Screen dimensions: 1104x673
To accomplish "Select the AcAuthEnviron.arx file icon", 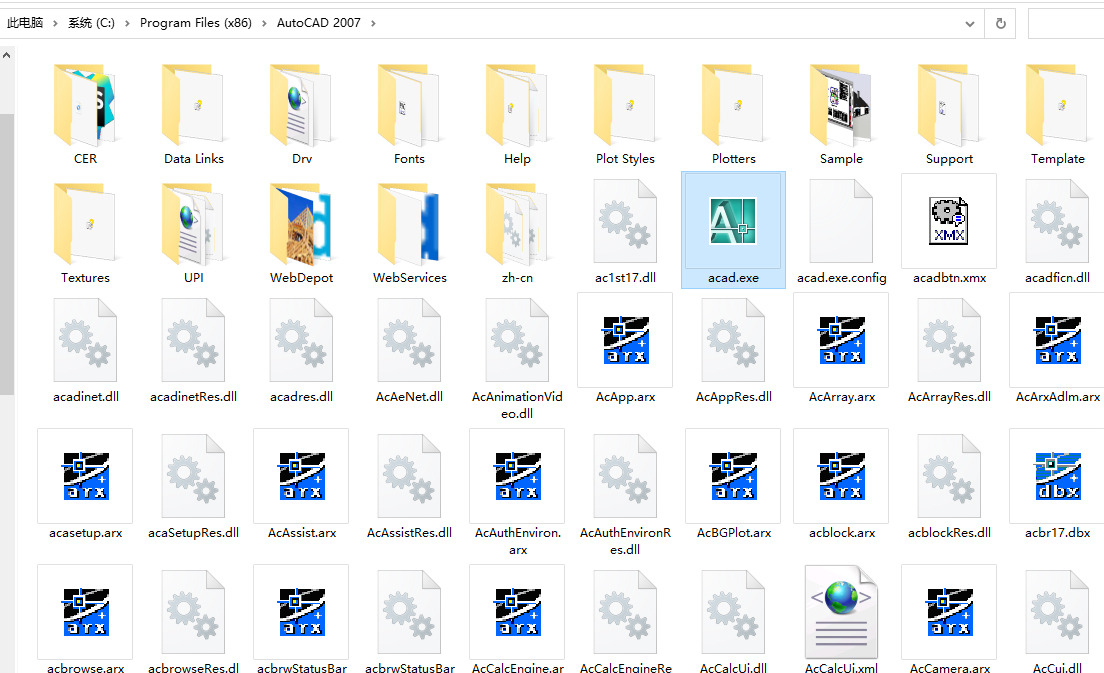I will pyautogui.click(x=518, y=476).
